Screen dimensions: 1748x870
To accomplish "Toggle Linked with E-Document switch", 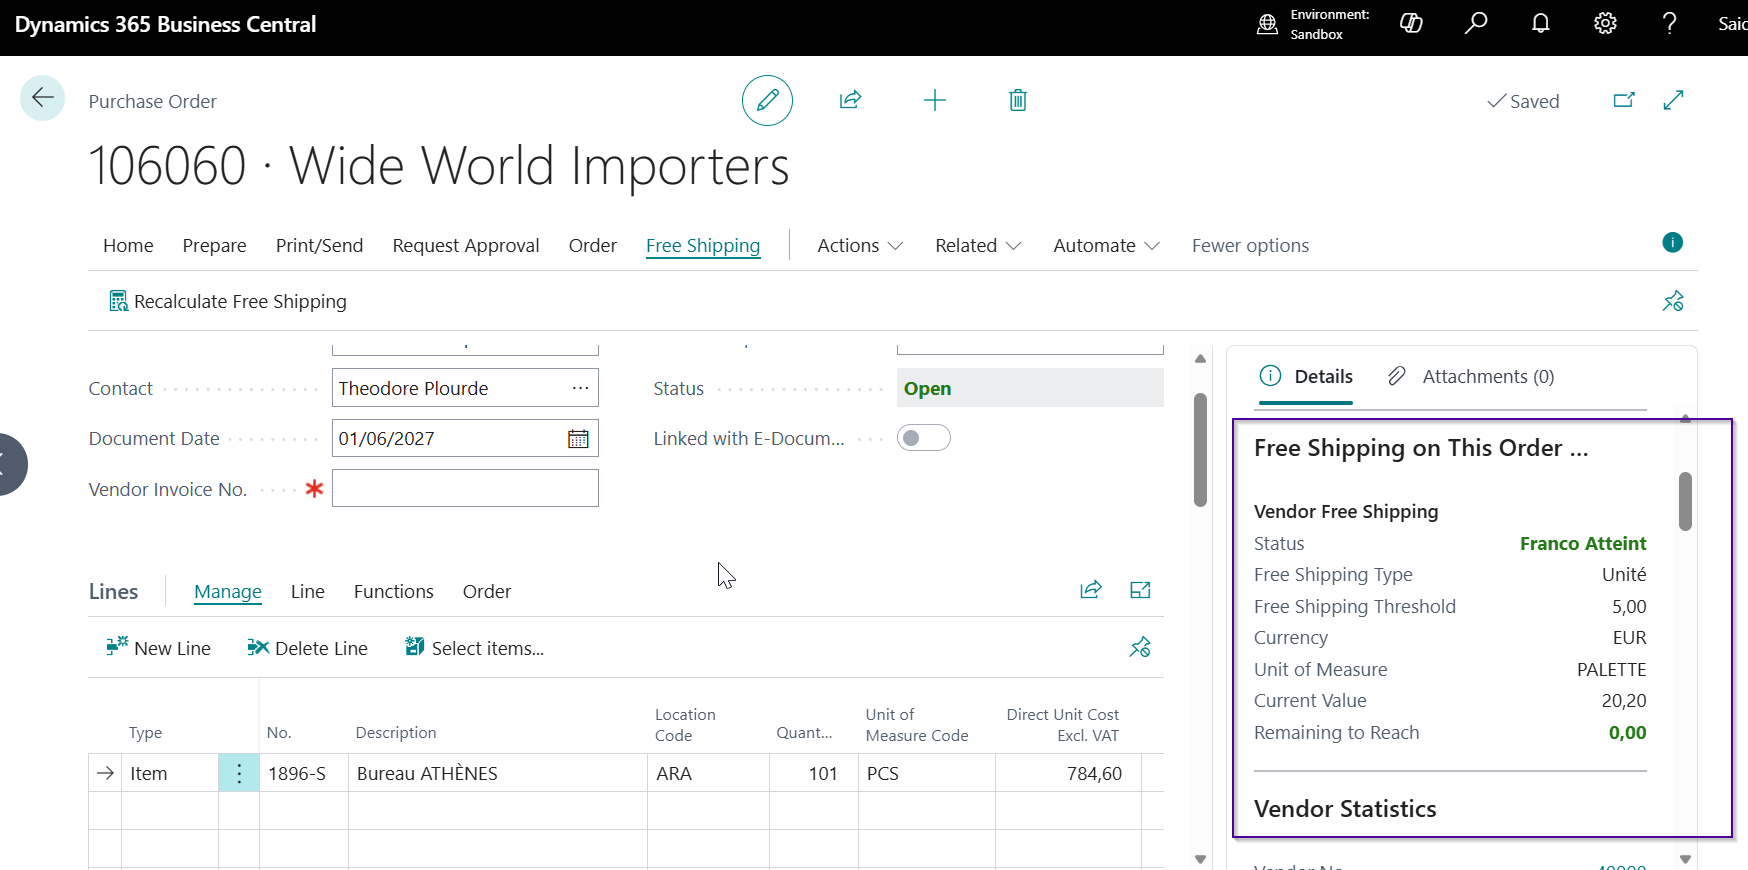I will pos(924,438).
